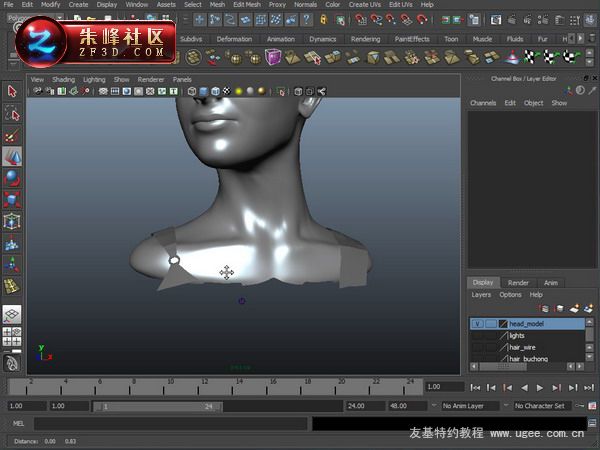Create a new empty layer icon

point(574,308)
